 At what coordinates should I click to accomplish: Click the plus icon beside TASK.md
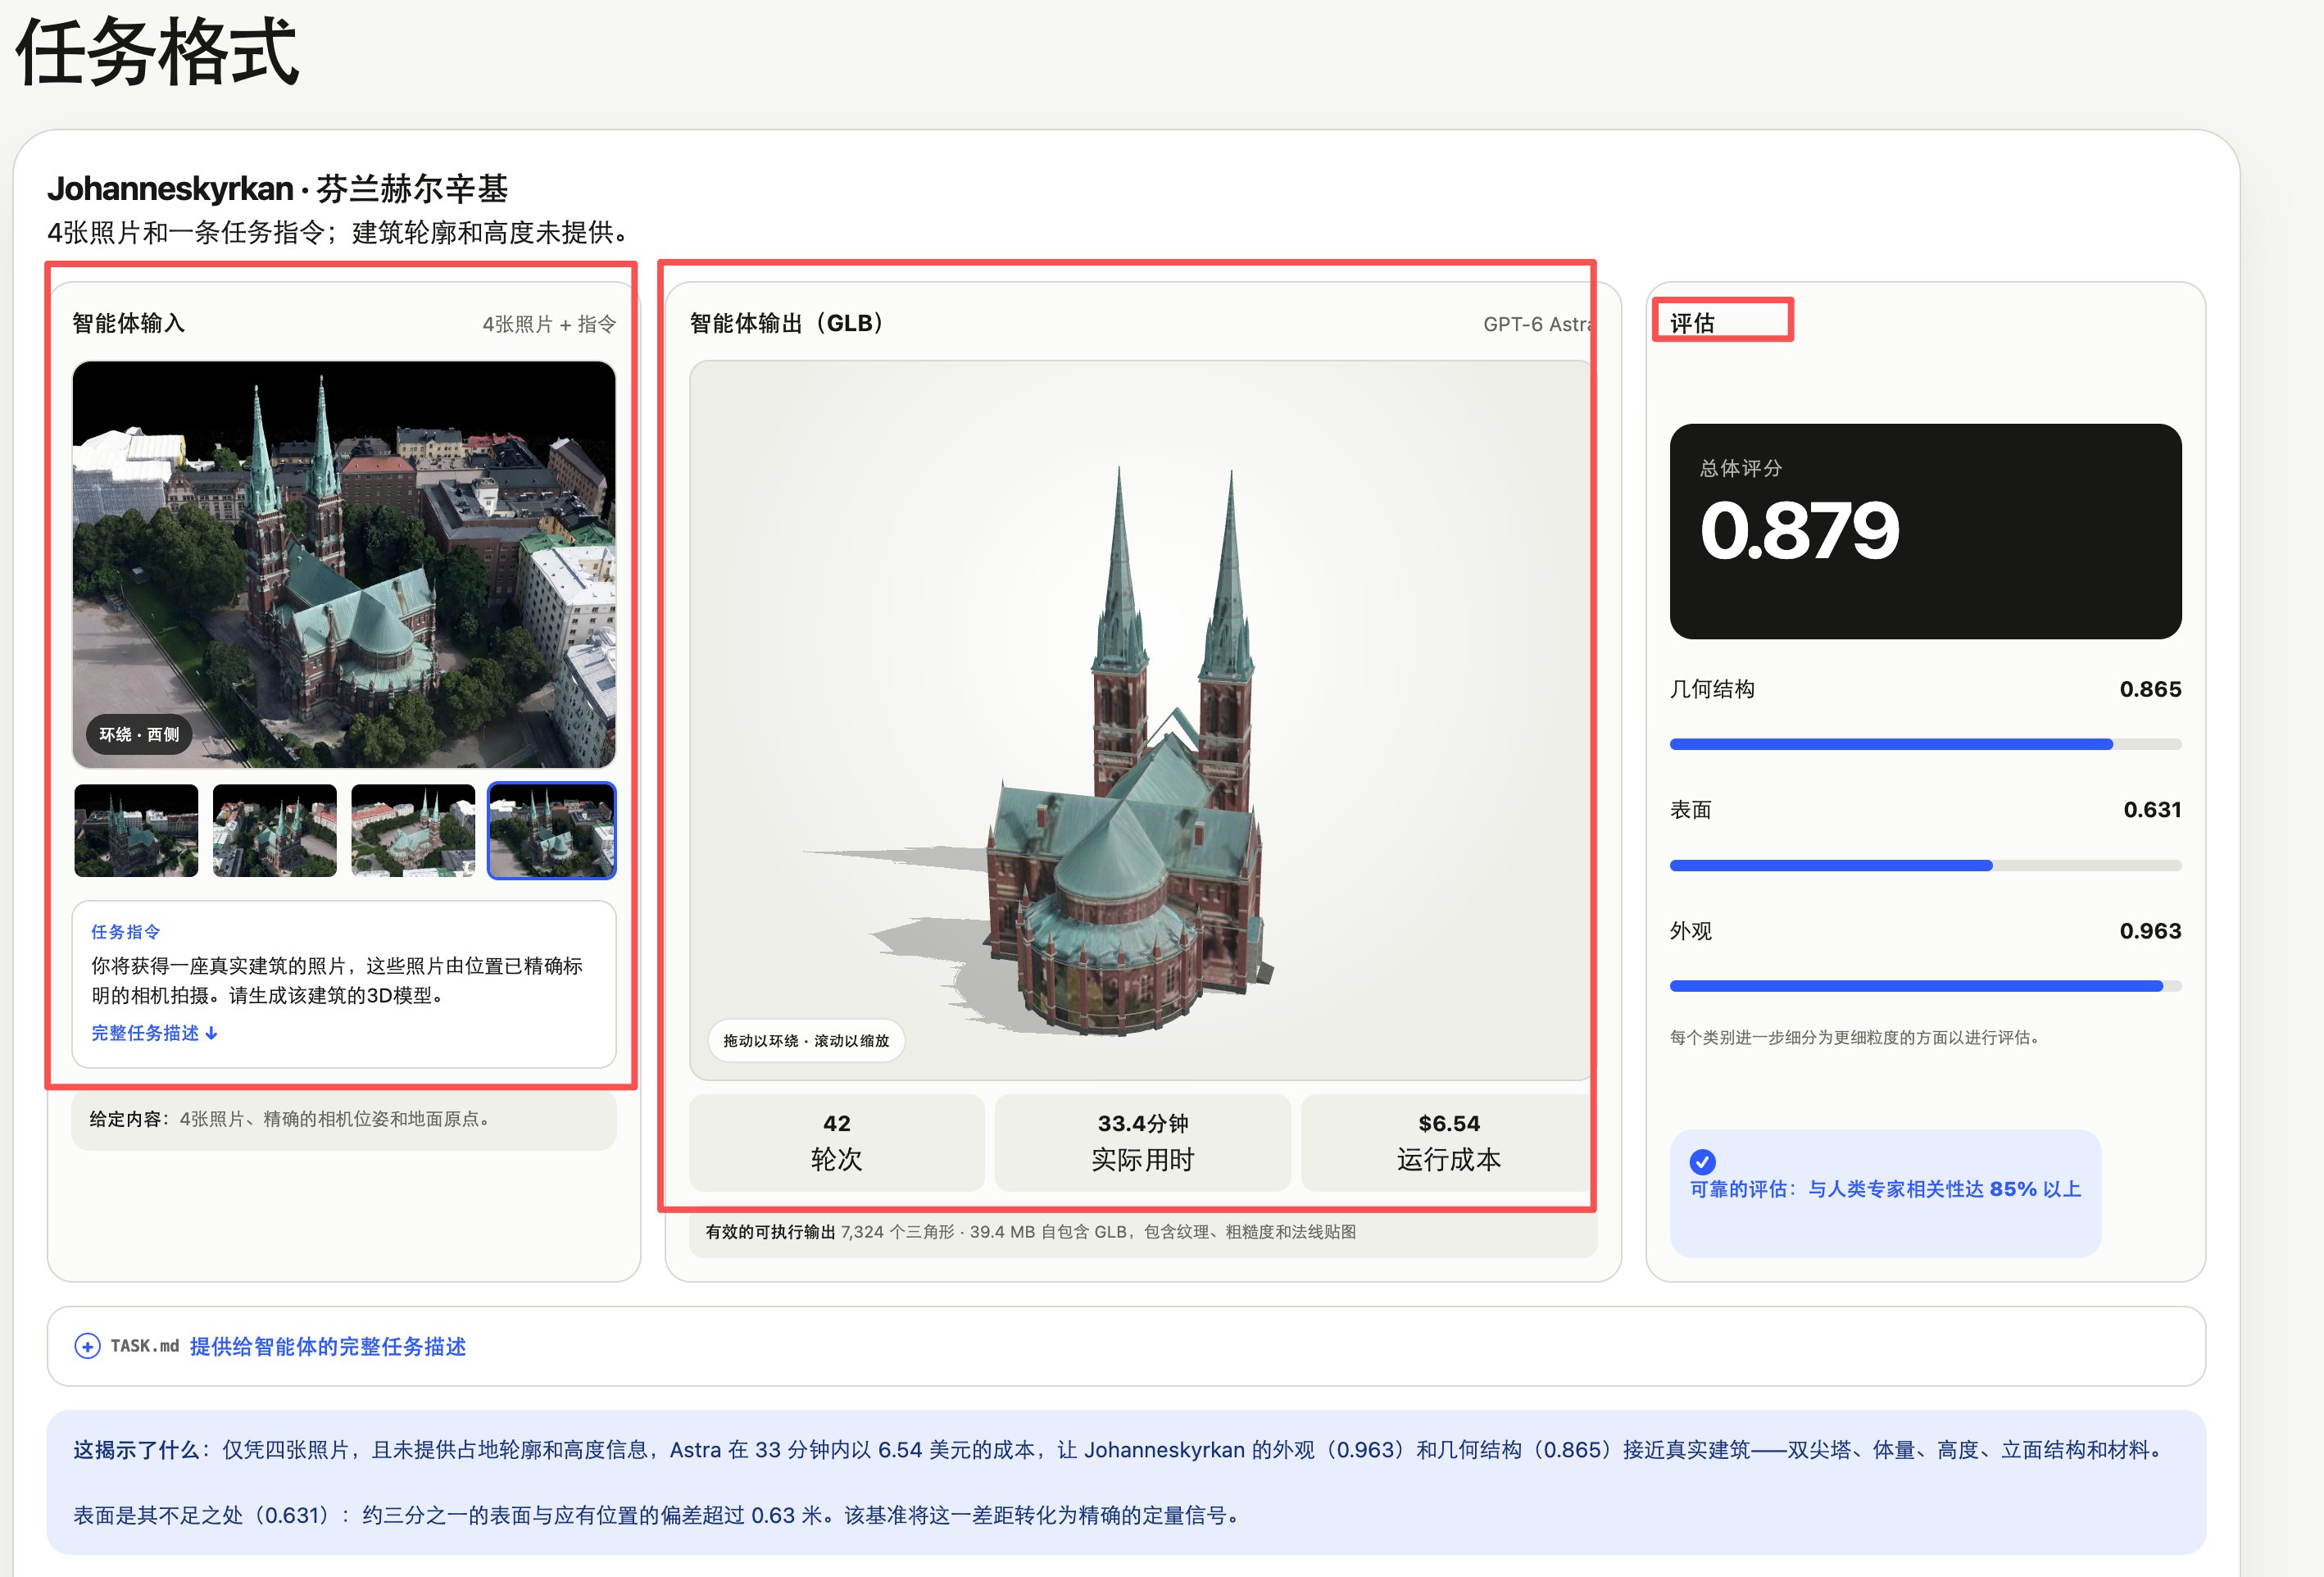pos(87,1346)
